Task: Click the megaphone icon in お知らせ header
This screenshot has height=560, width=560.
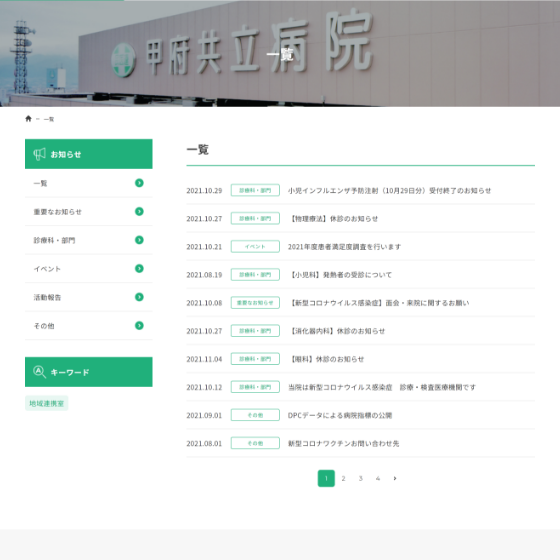Action: (39, 154)
